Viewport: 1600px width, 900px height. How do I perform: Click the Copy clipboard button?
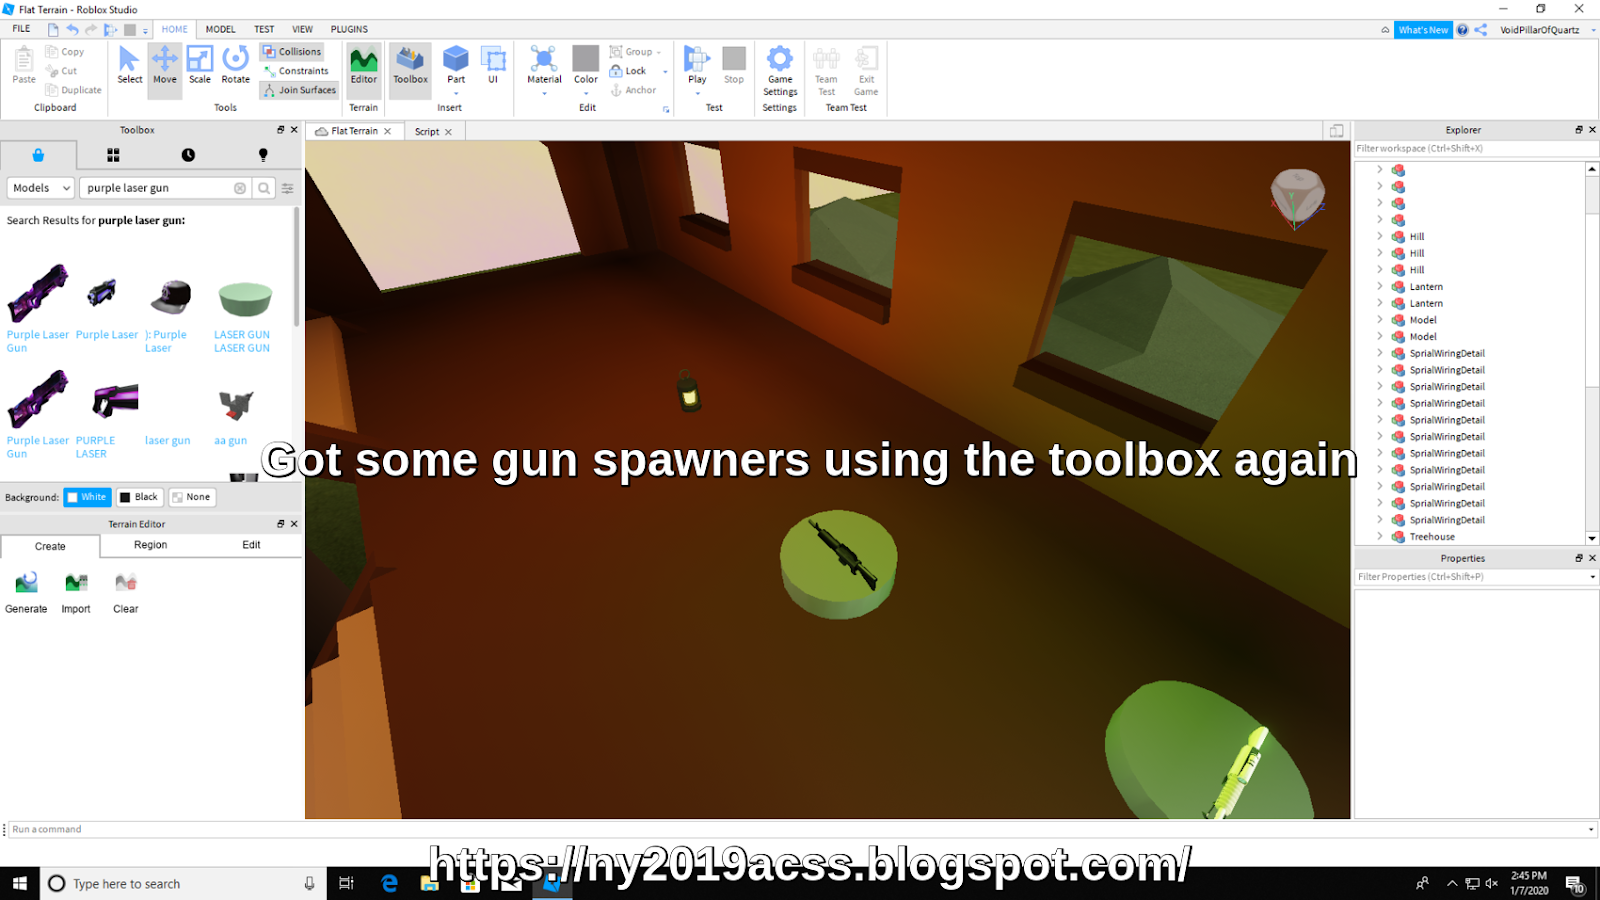click(x=65, y=52)
